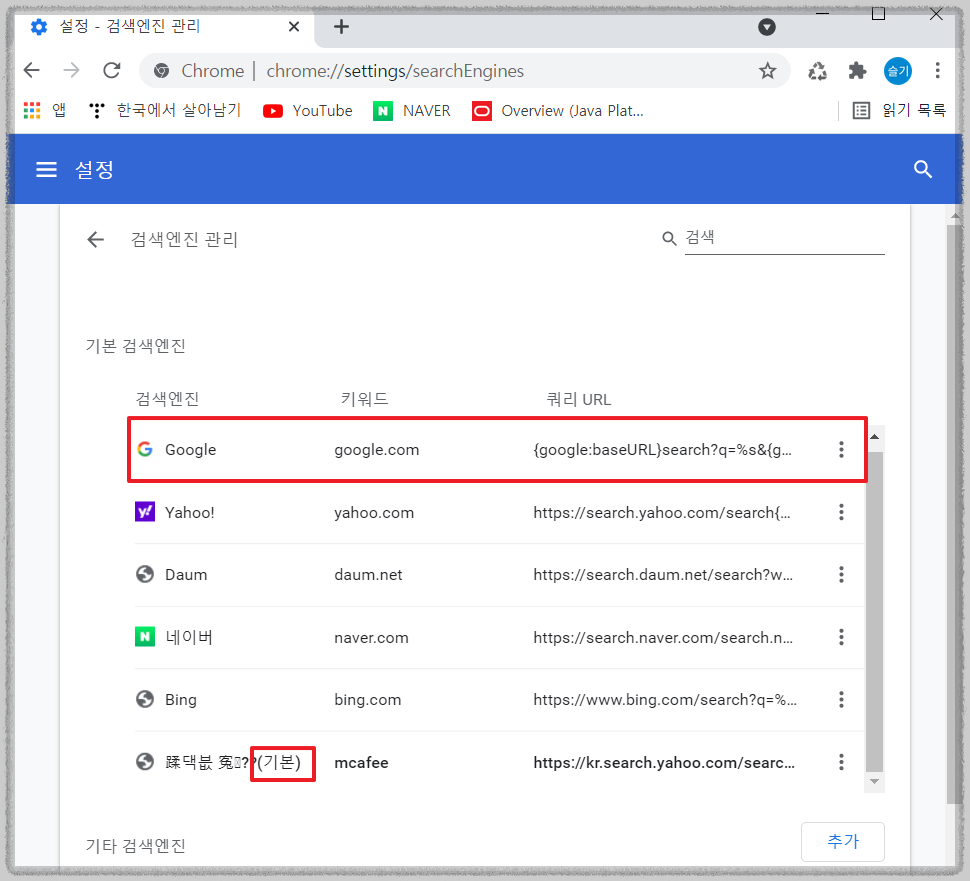
Task: Click the Yahoo! purple icon
Action: [145, 512]
